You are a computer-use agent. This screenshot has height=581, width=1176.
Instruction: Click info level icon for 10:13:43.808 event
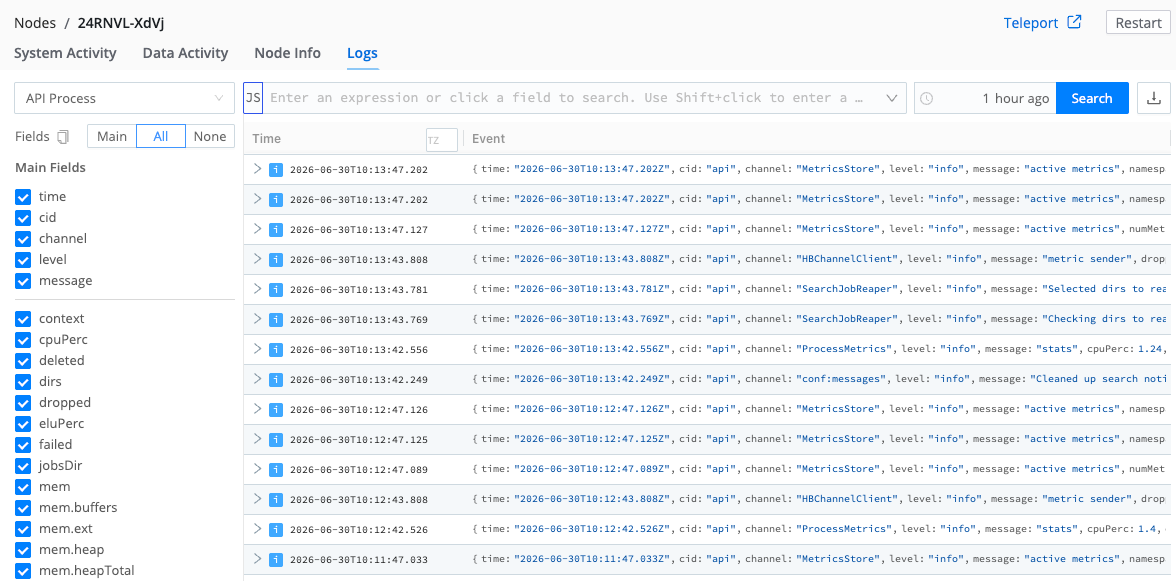click(x=275, y=259)
